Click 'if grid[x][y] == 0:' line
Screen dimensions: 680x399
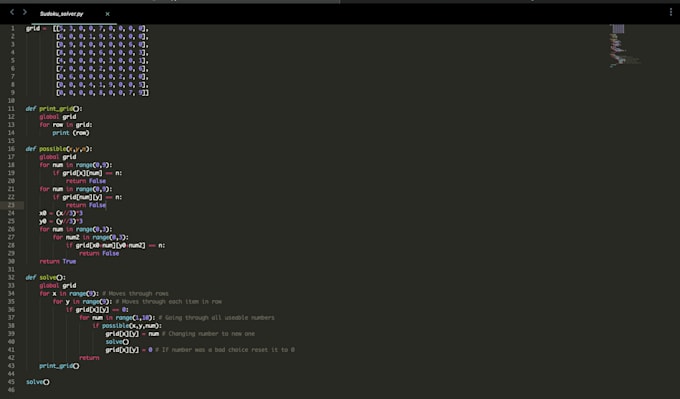(97, 310)
